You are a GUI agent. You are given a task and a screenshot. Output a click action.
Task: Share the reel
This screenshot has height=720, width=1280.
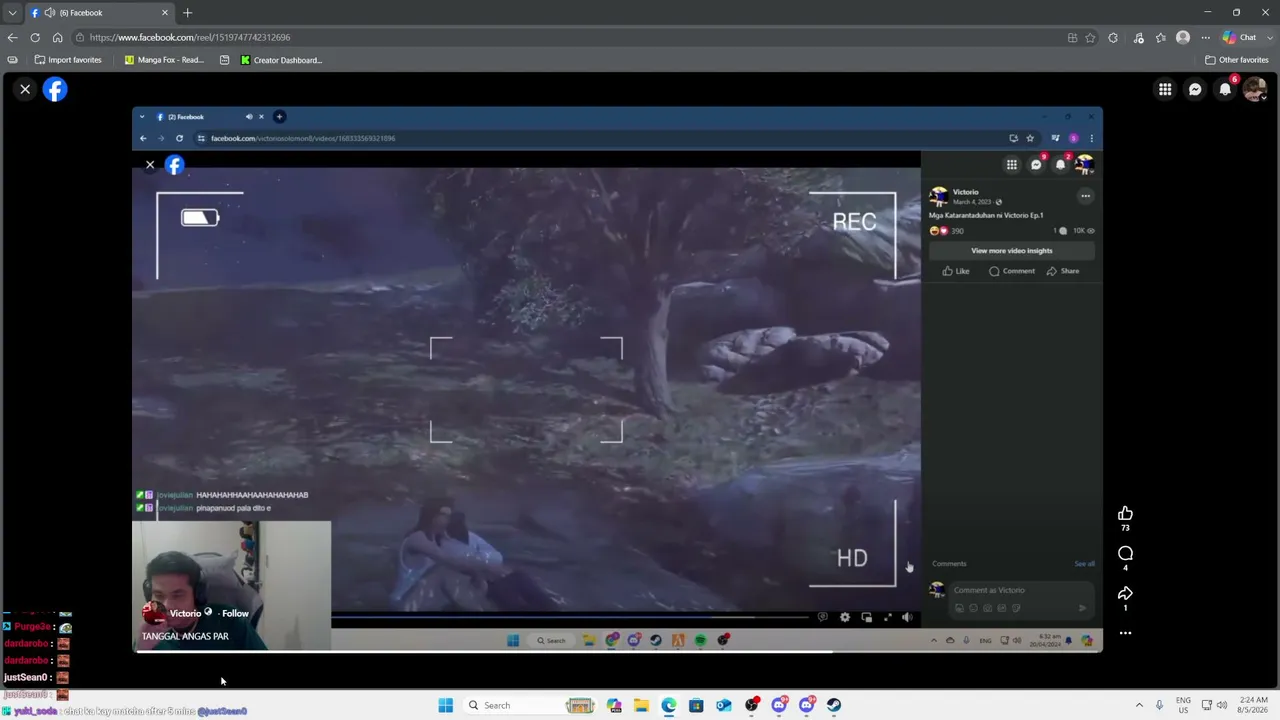(1125, 593)
